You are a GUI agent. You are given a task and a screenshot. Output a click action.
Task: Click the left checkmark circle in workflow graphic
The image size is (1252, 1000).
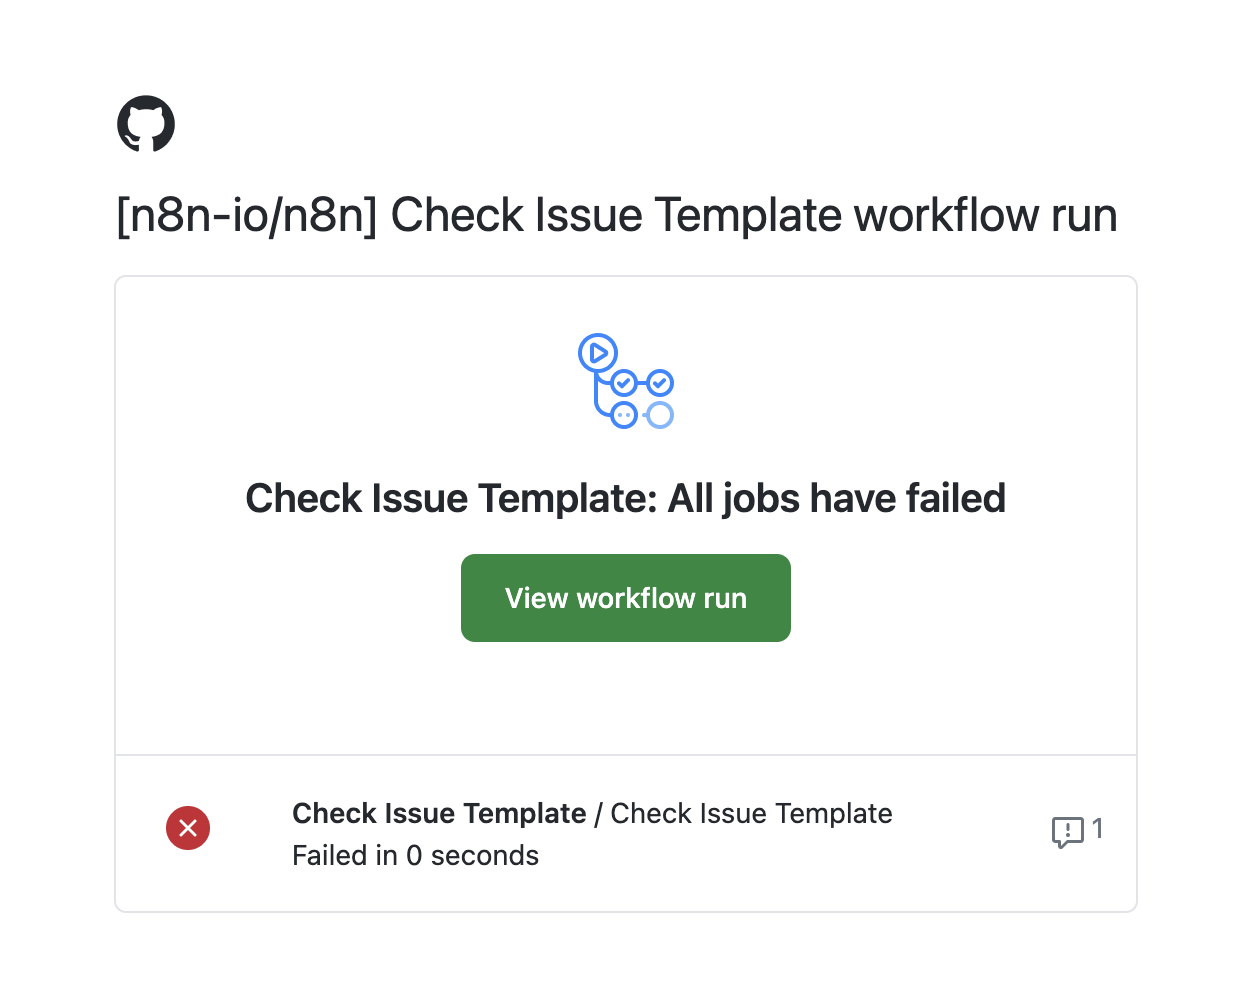tap(624, 383)
